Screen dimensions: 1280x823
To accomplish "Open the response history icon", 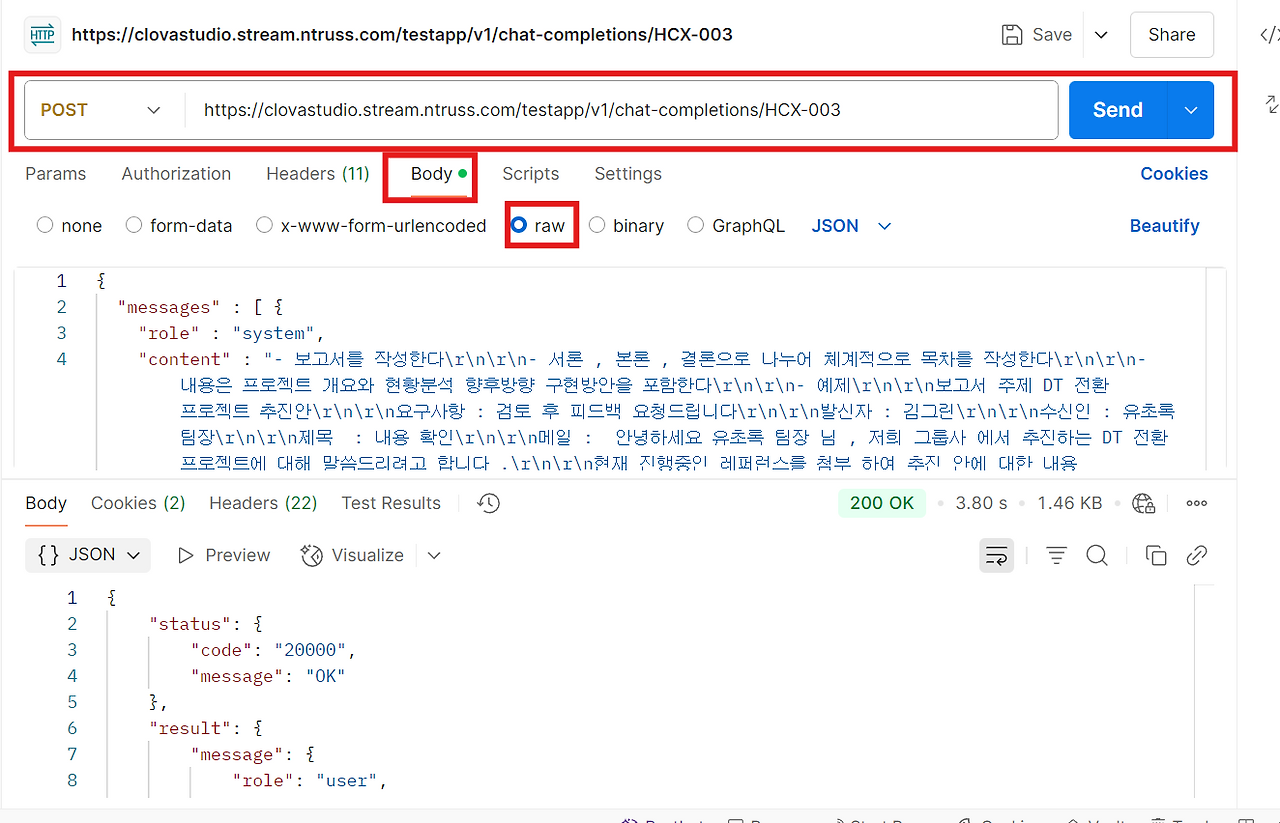I will 488,503.
